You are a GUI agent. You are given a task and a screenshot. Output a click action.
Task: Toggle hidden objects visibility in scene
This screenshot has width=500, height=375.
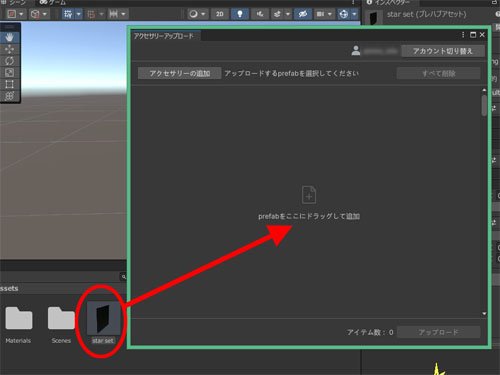303,14
